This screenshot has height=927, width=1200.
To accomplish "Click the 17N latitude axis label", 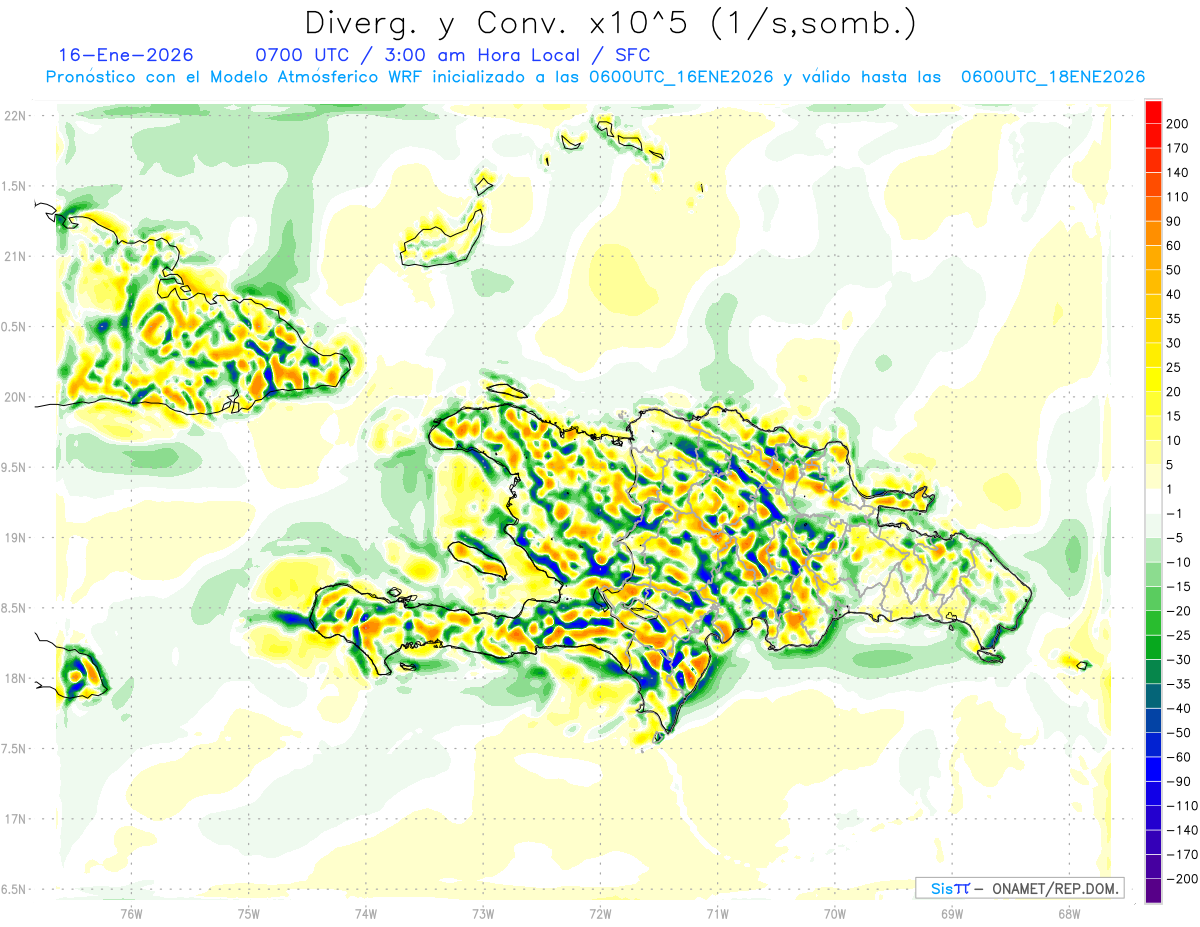I will (15, 819).
